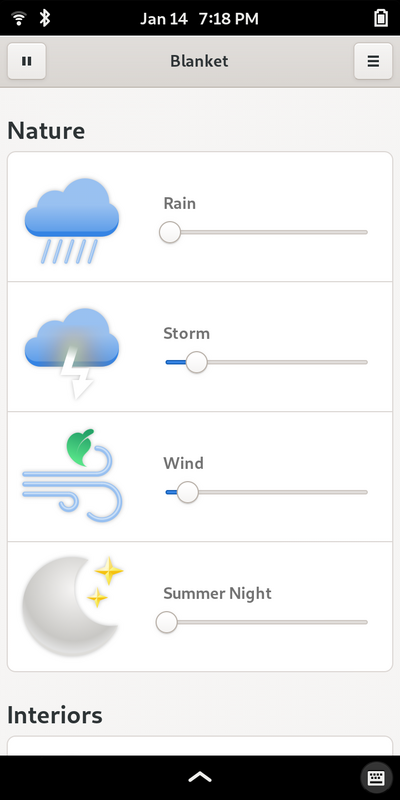Click the battery status icon

pyautogui.click(x=381, y=18)
